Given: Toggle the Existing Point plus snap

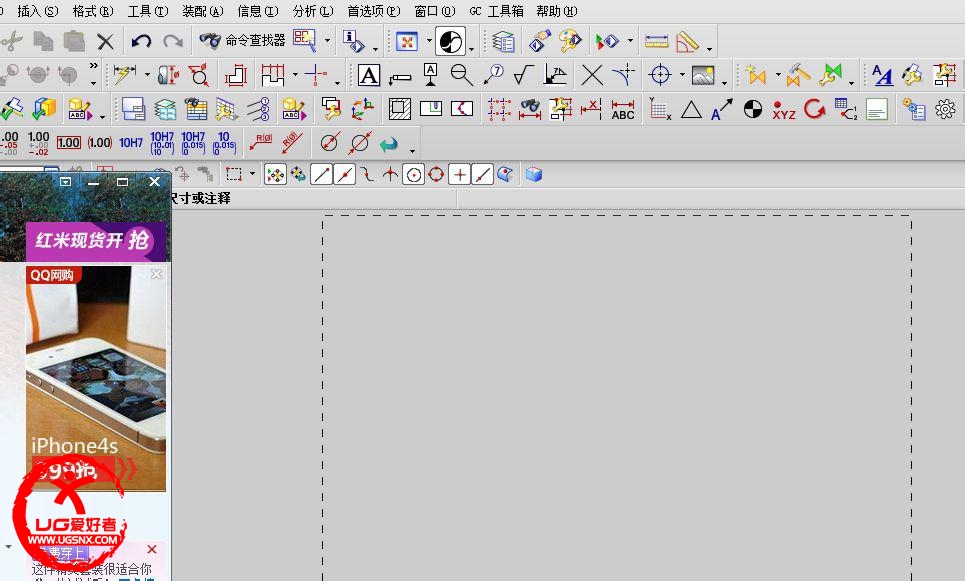Looking at the screenshot, I should (460, 175).
